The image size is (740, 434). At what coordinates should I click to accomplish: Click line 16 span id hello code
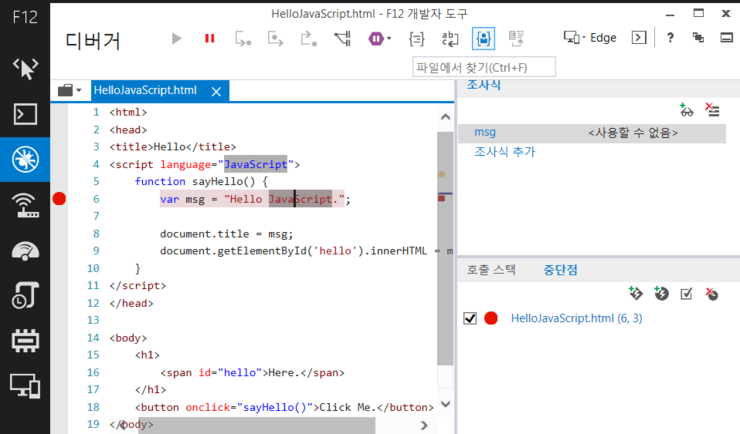pos(252,373)
